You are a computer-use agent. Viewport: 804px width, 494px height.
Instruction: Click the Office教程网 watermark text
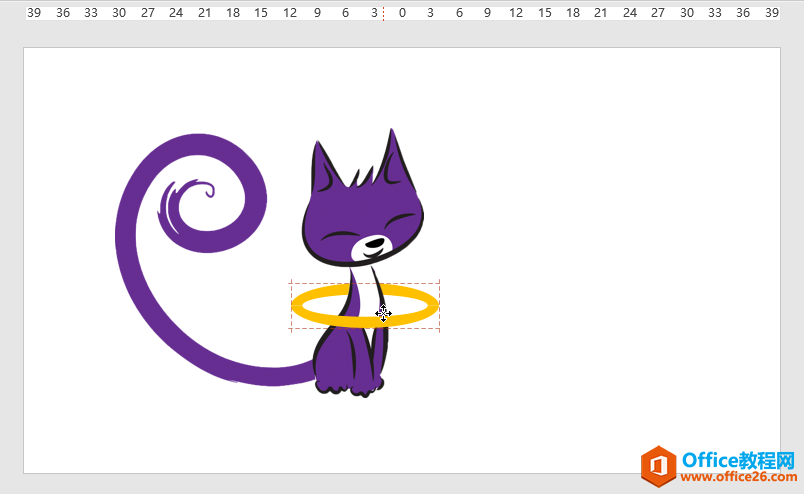(x=738, y=460)
